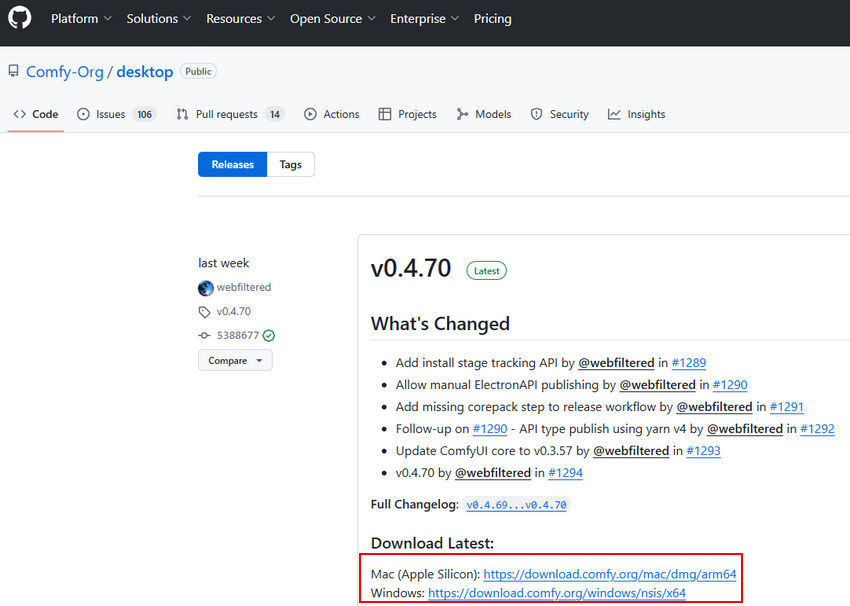Click the "last week" release date text
850x606 pixels.
click(x=223, y=263)
